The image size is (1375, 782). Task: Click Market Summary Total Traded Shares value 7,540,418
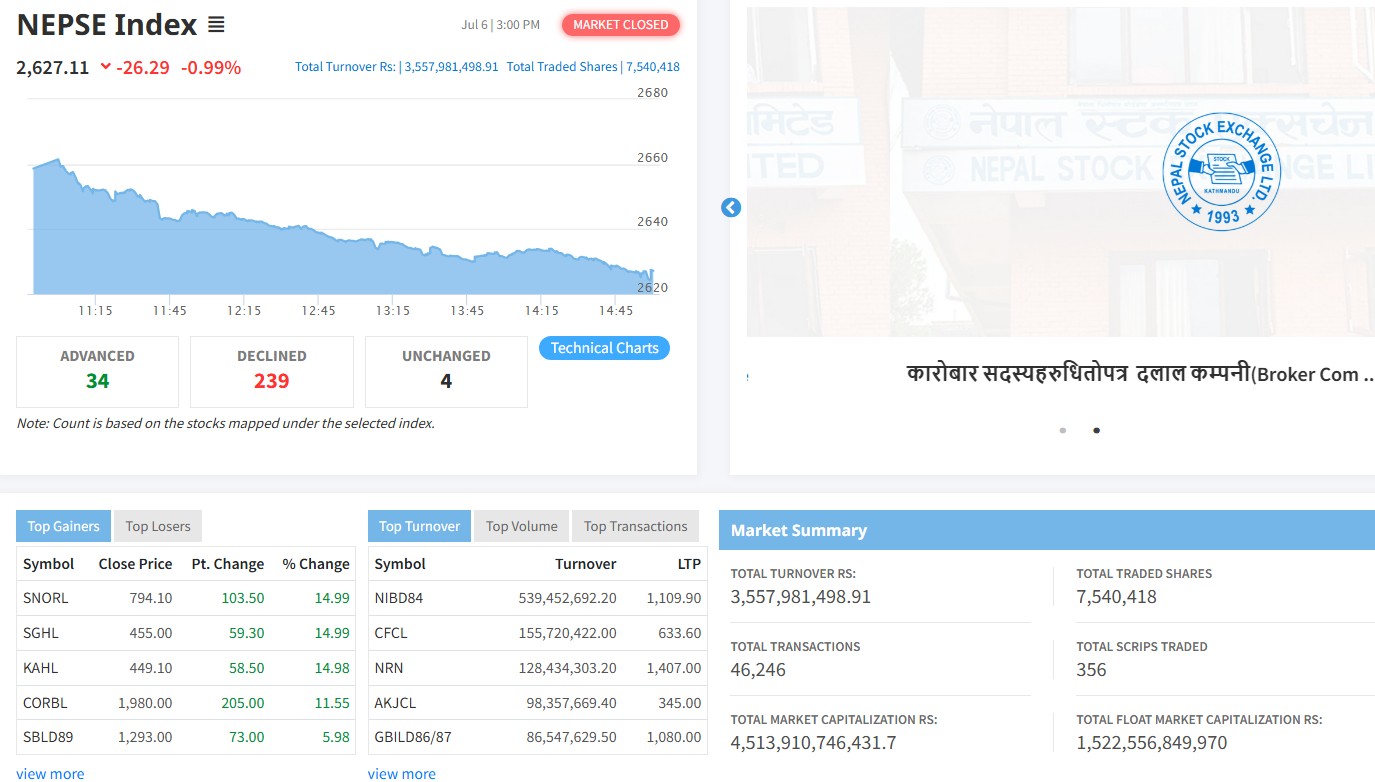point(1116,596)
